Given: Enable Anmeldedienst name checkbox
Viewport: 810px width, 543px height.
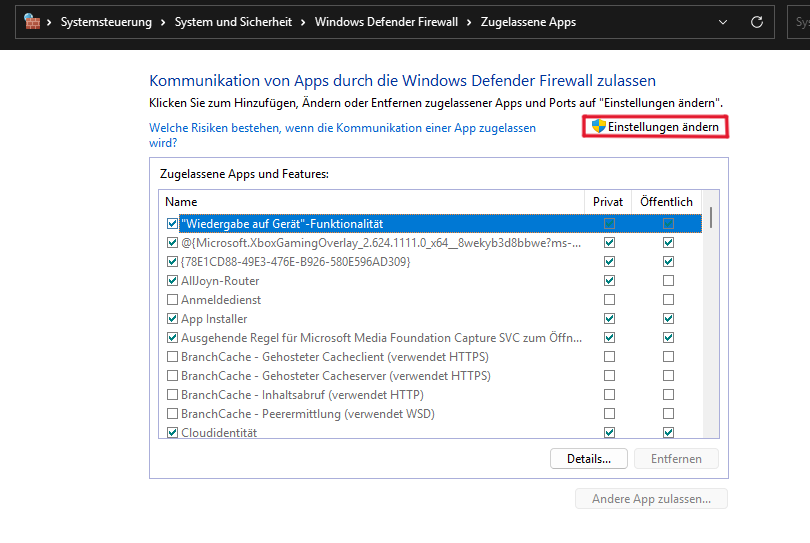Looking at the screenshot, I should [173, 300].
